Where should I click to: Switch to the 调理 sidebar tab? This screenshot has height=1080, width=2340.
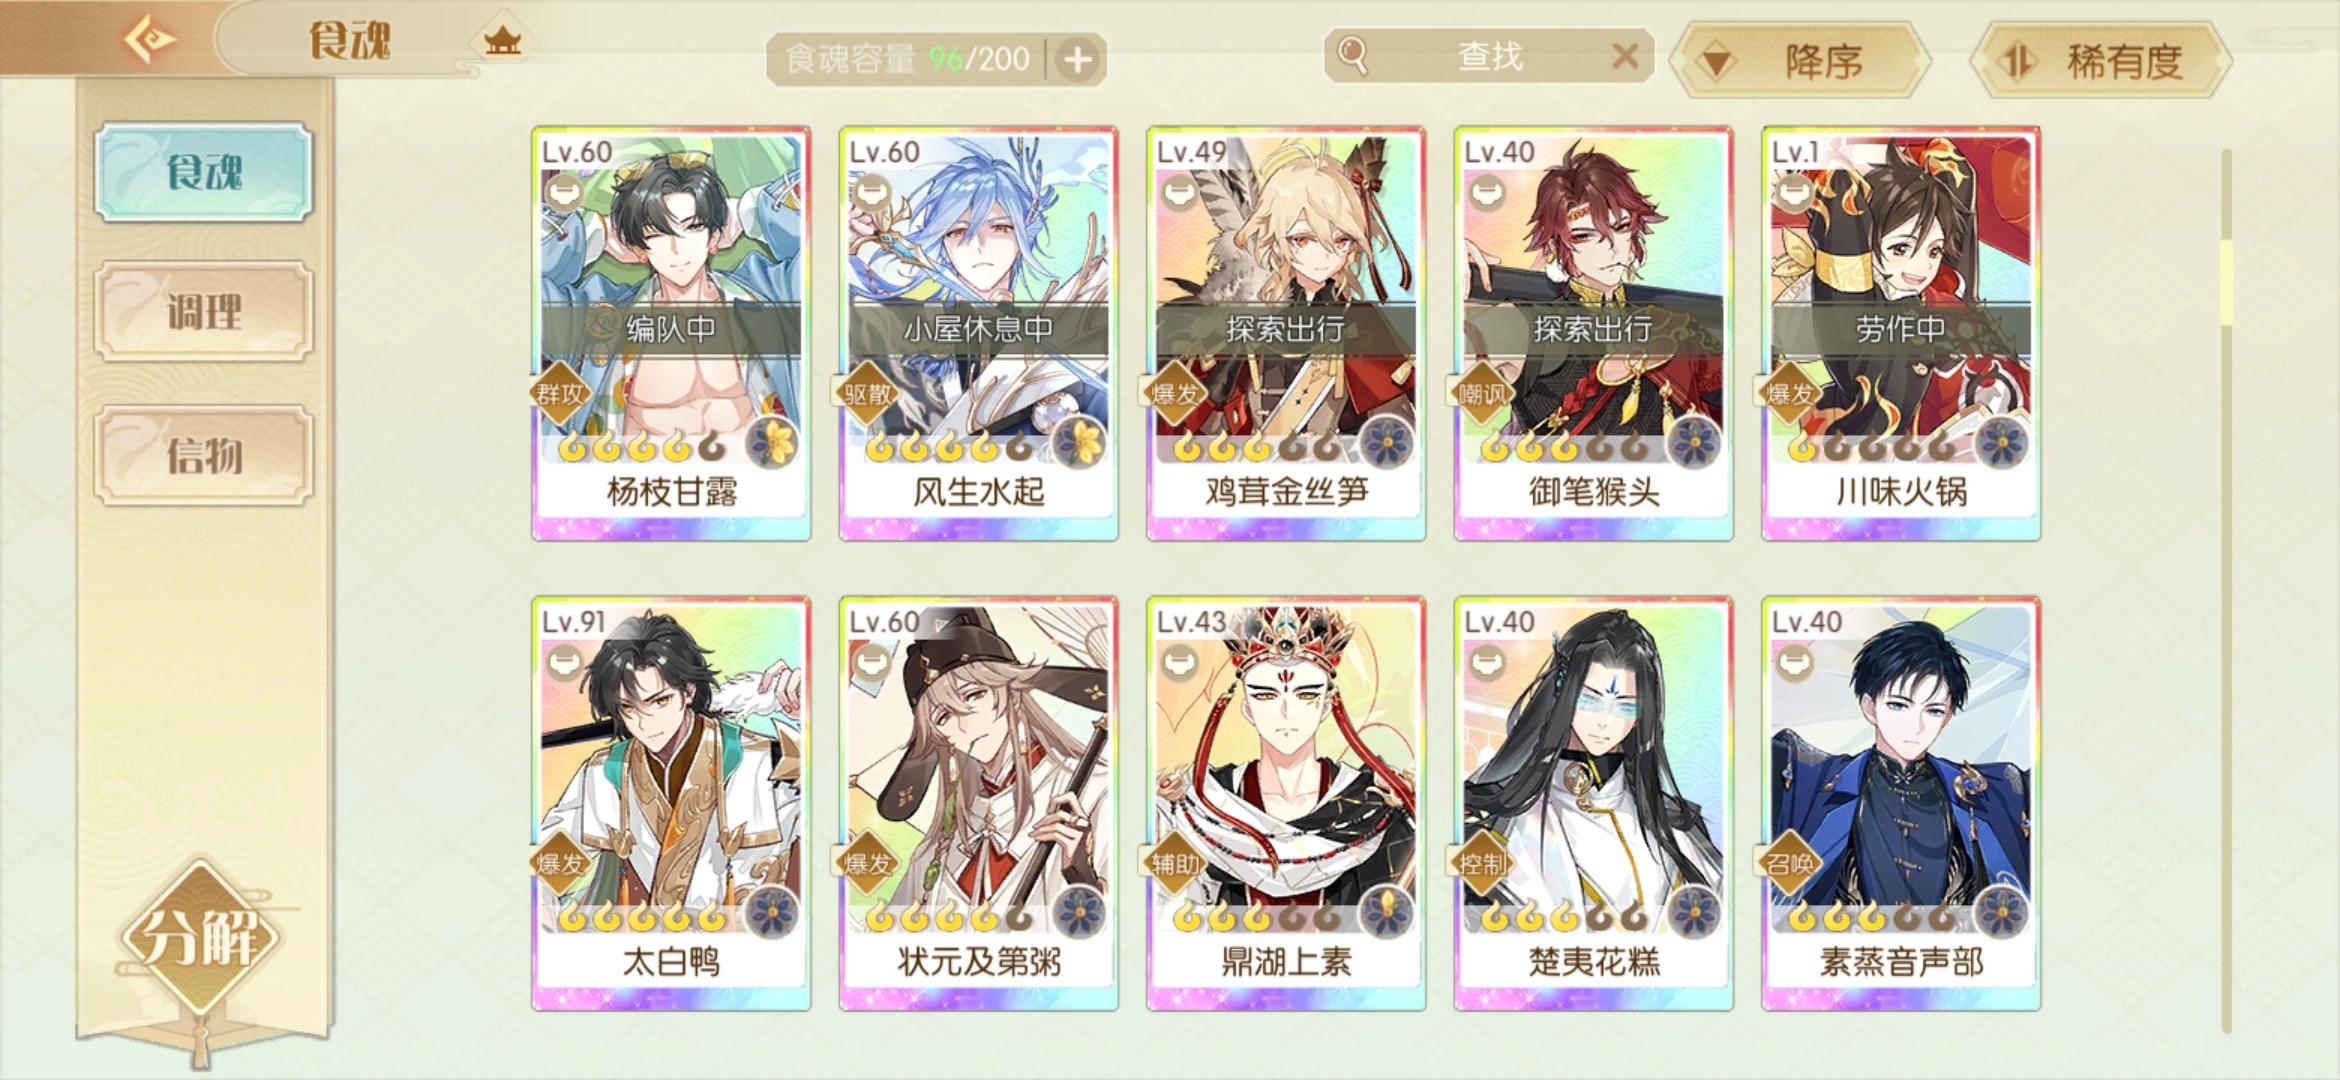(204, 311)
